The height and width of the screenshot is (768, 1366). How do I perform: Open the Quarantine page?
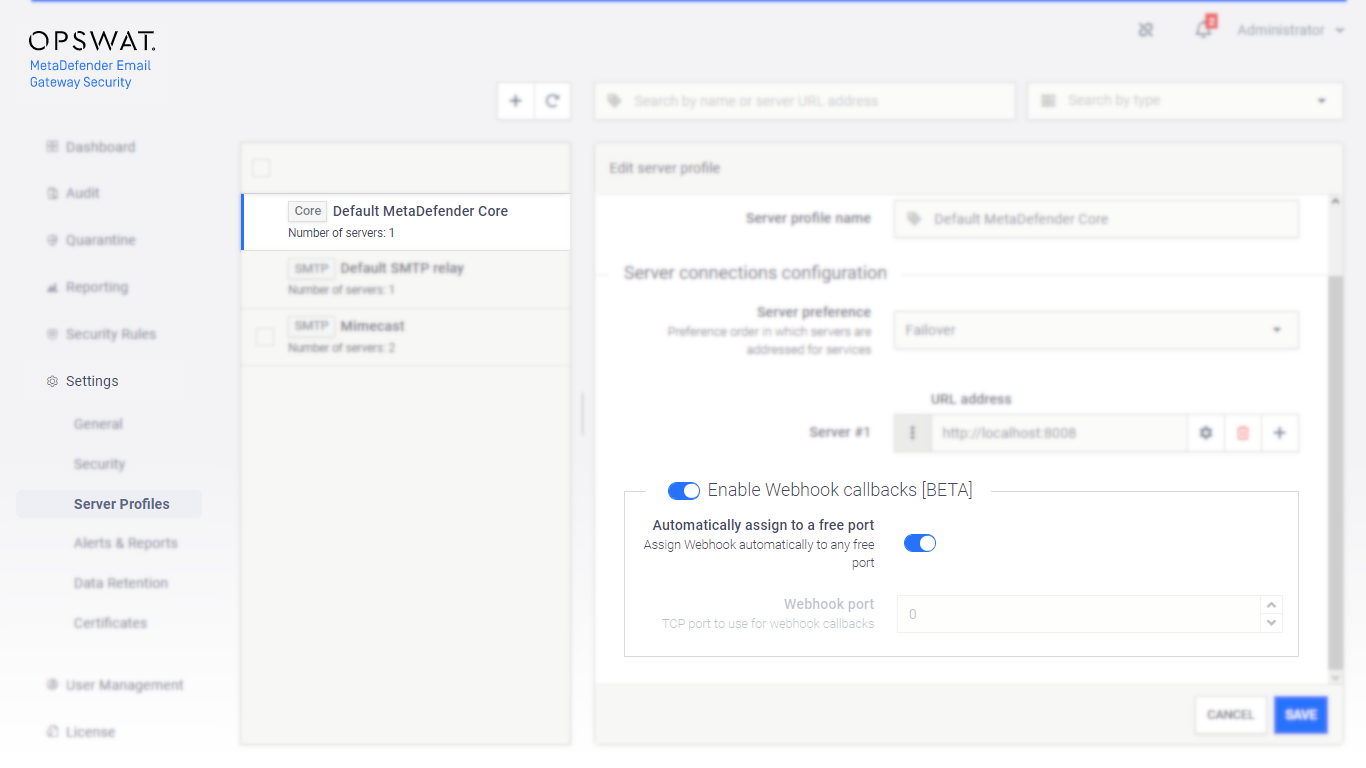point(100,240)
